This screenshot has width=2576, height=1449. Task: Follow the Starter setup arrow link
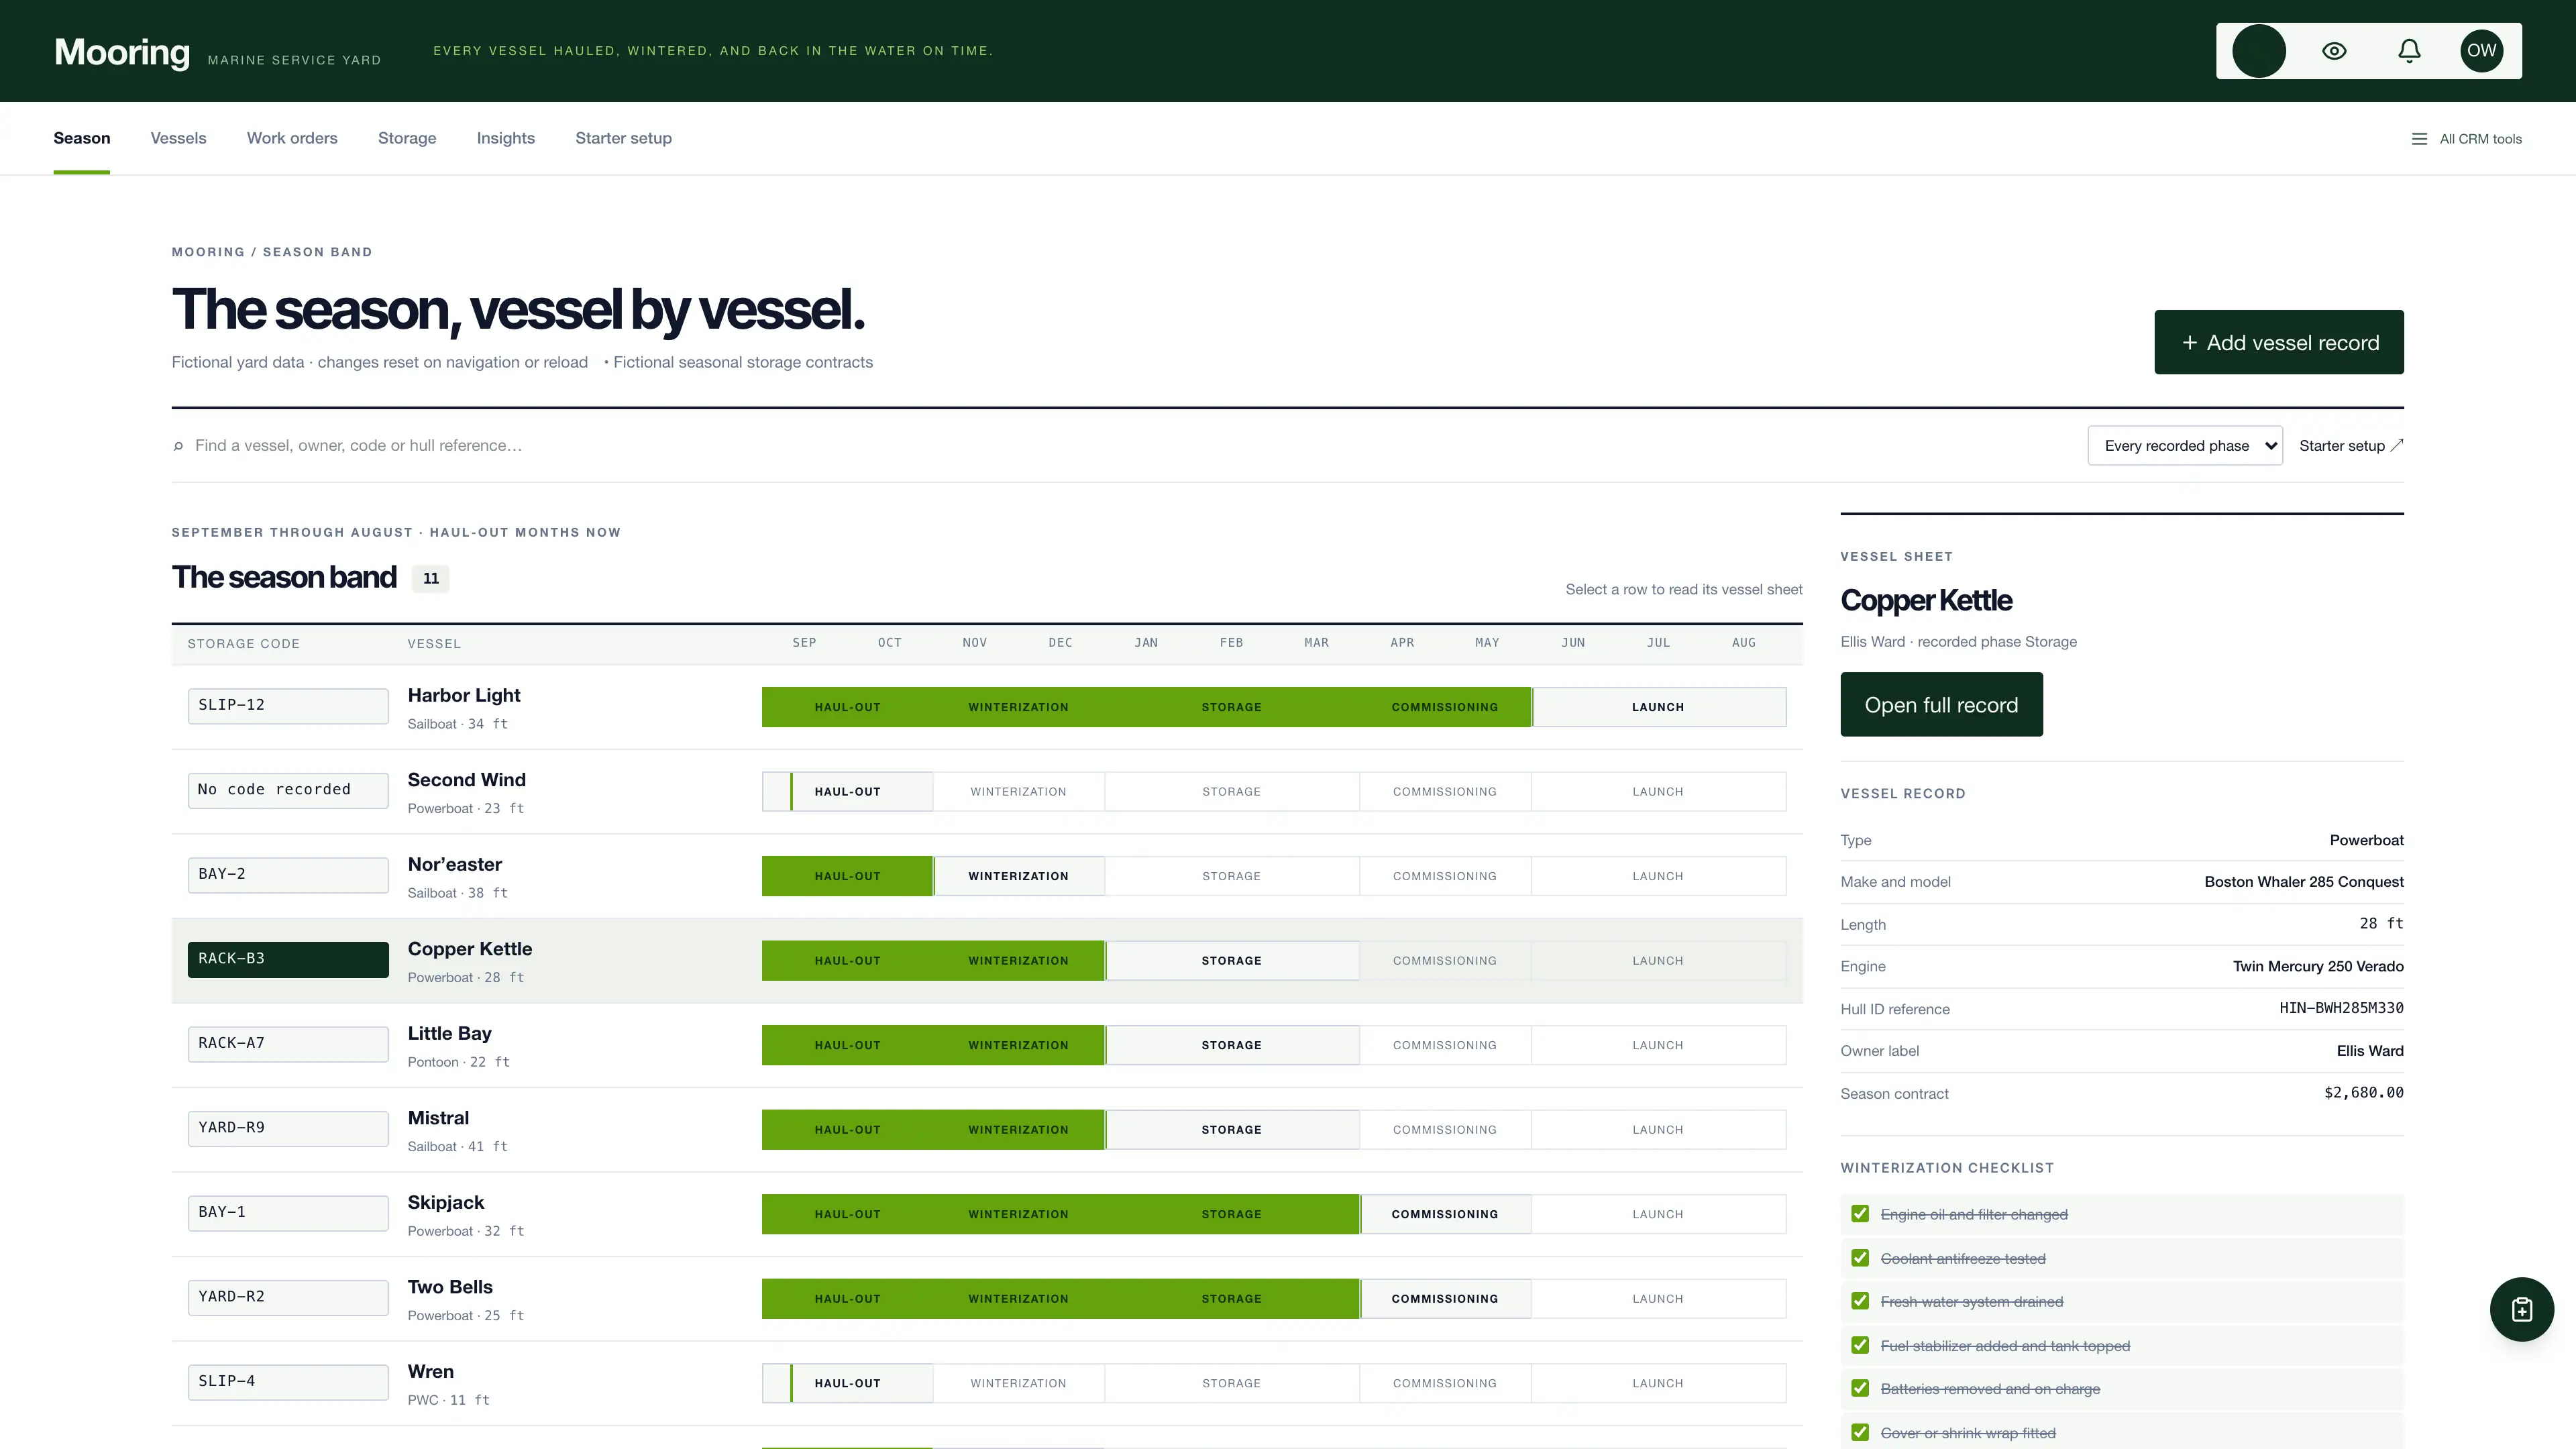(x=2350, y=446)
